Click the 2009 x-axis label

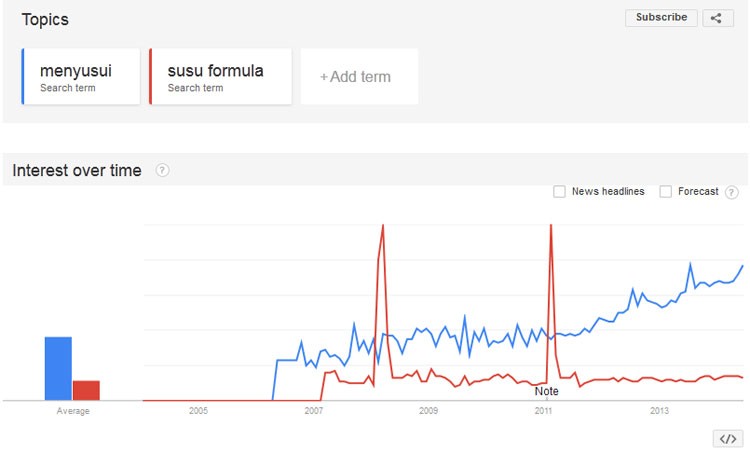click(428, 411)
